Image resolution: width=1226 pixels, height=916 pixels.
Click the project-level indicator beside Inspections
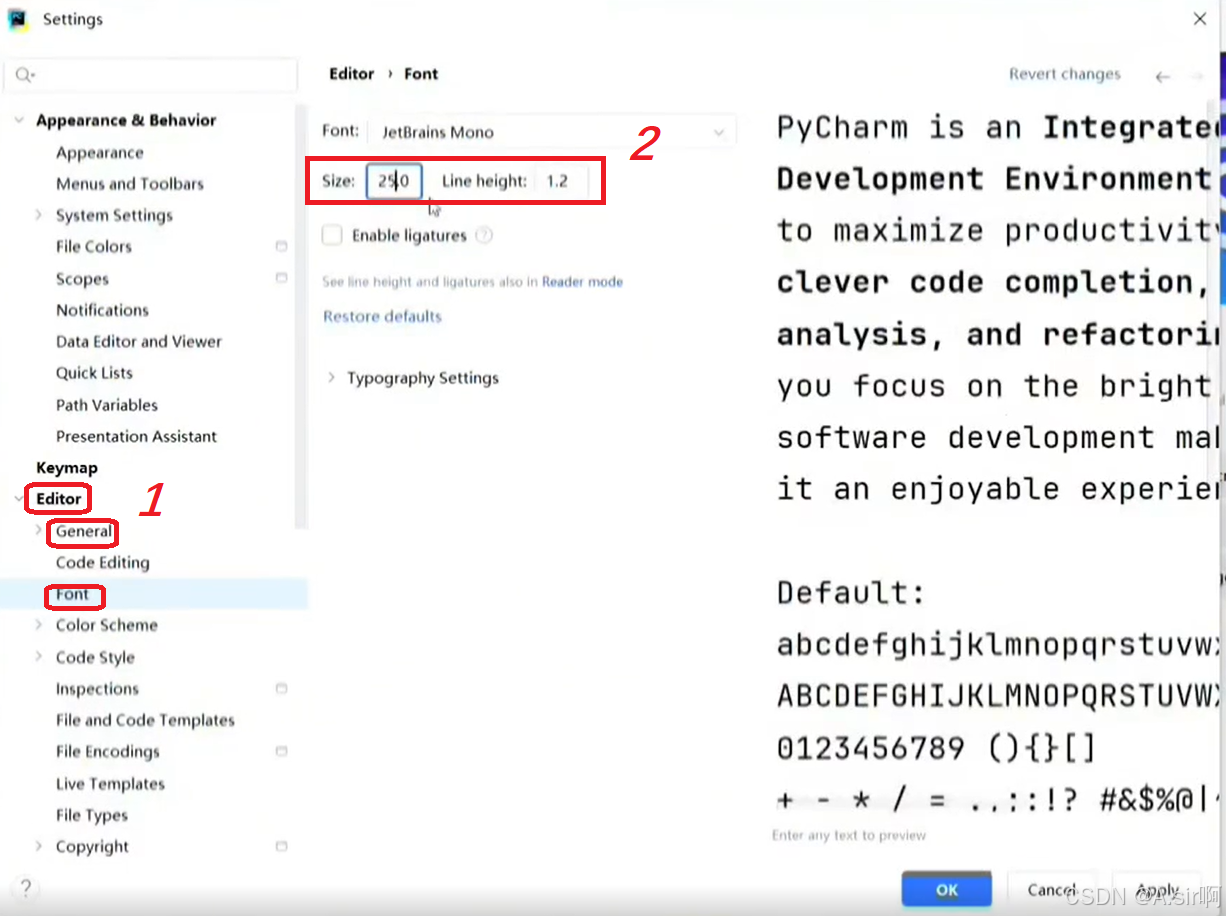click(x=281, y=688)
